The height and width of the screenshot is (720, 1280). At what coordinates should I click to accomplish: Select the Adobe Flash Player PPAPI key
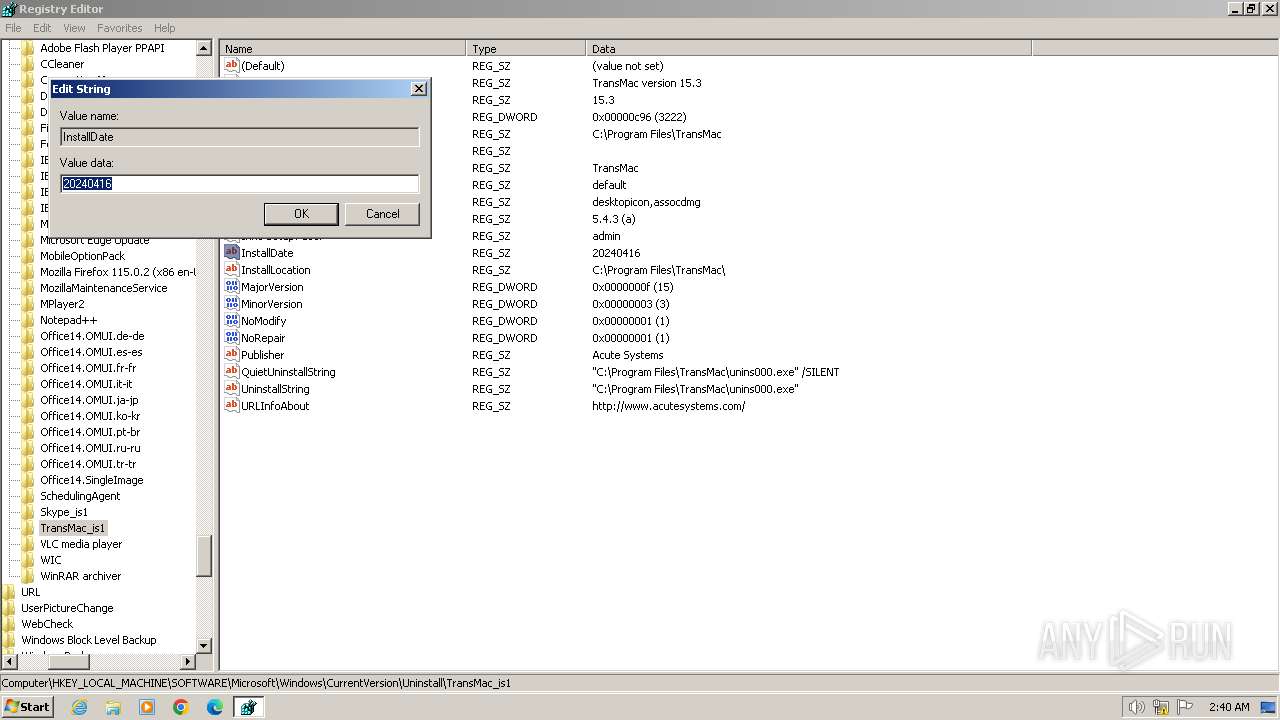tap(102, 48)
